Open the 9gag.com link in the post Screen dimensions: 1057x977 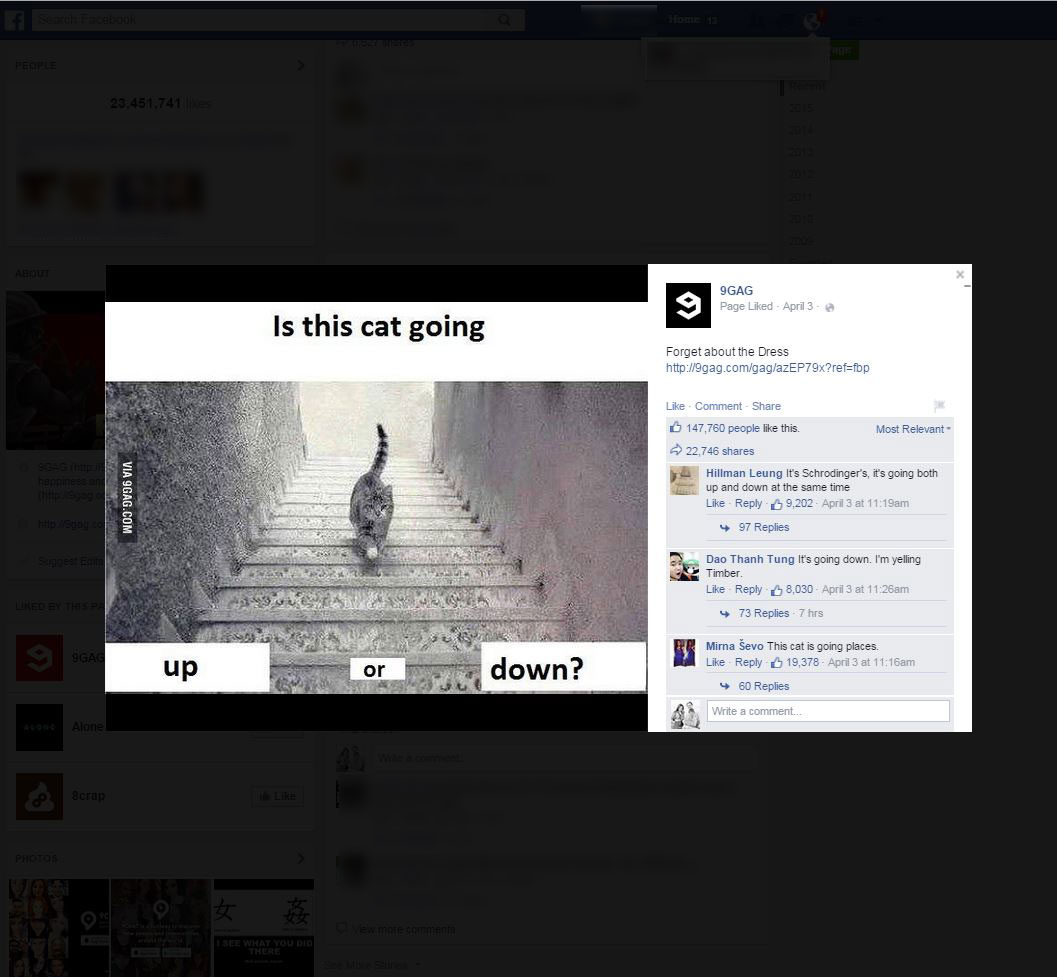[767, 367]
